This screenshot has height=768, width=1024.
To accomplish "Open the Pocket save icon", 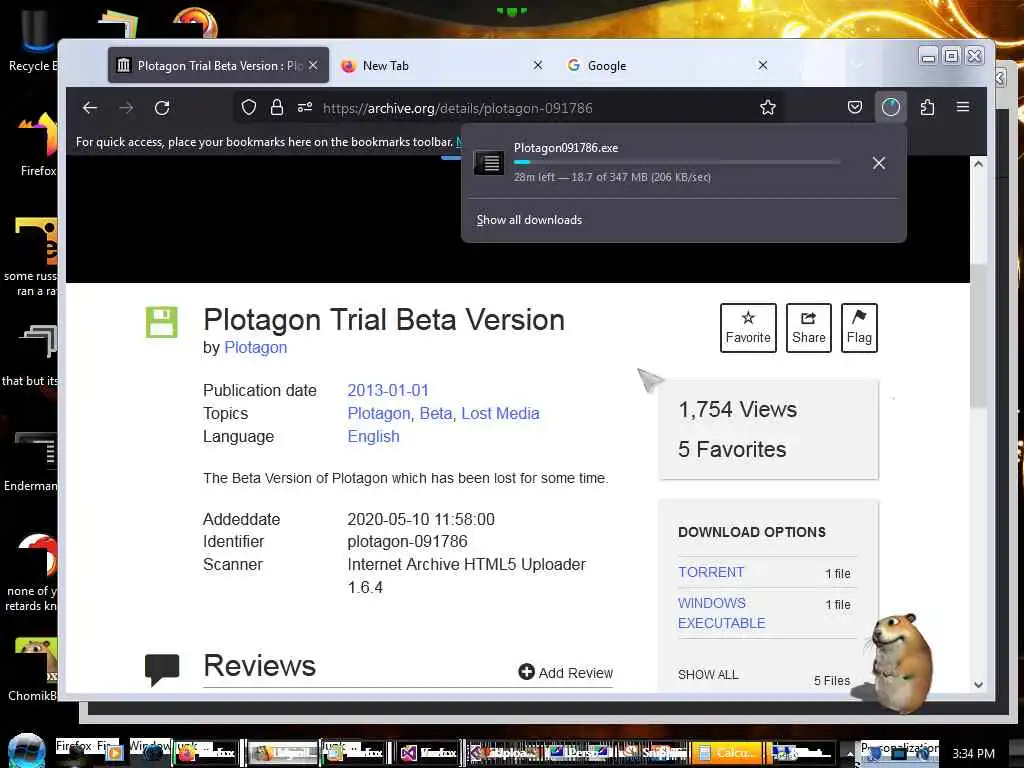I will click(x=855, y=108).
